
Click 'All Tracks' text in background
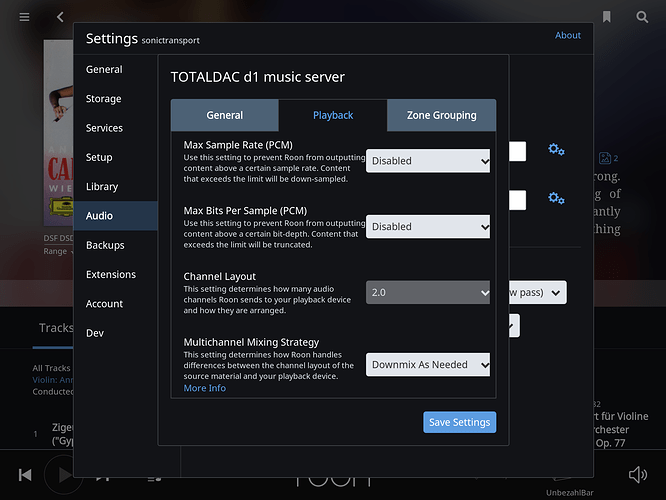click(x=51, y=368)
